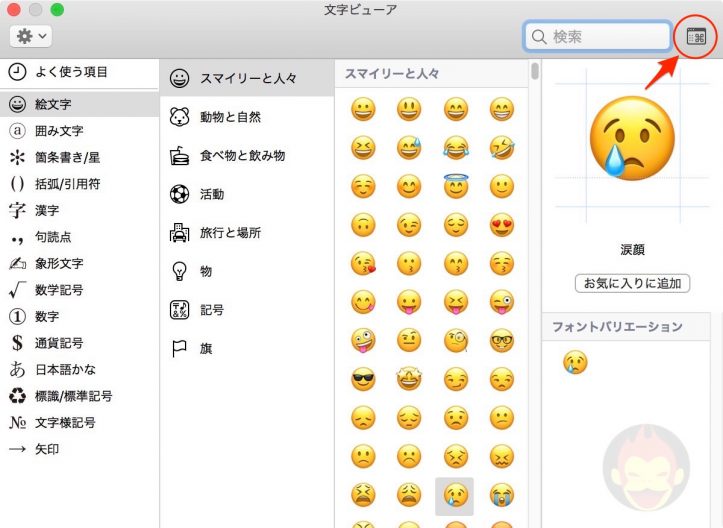Select スマイリーと人々 emoji subcategory
The image size is (723, 528).
tap(247, 78)
